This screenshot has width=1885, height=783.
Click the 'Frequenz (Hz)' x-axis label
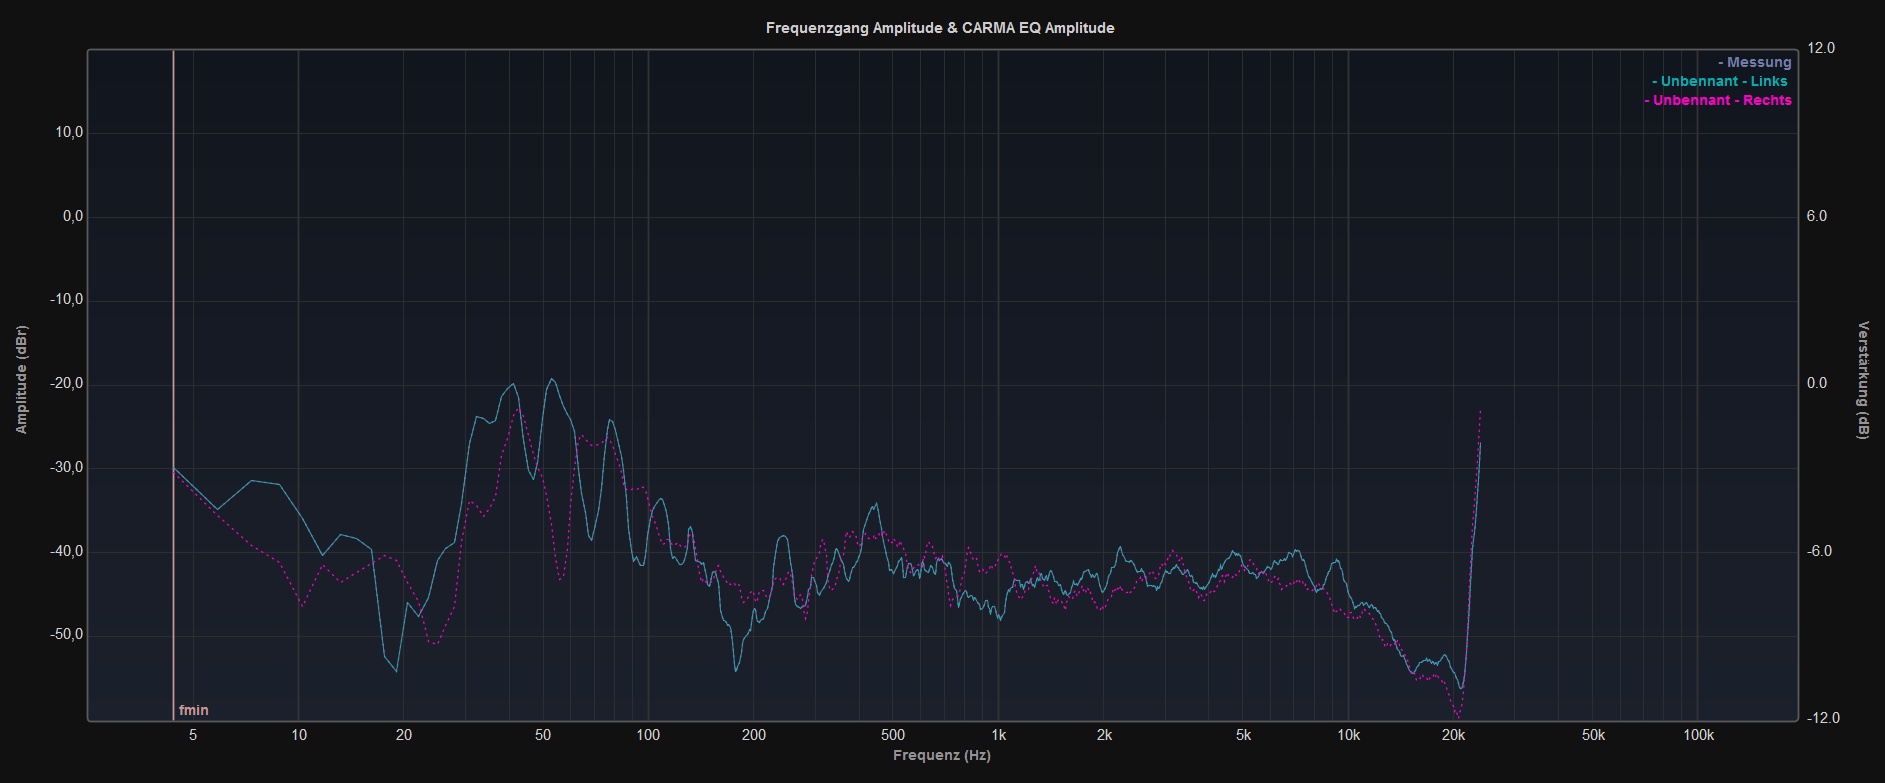[x=942, y=755]
